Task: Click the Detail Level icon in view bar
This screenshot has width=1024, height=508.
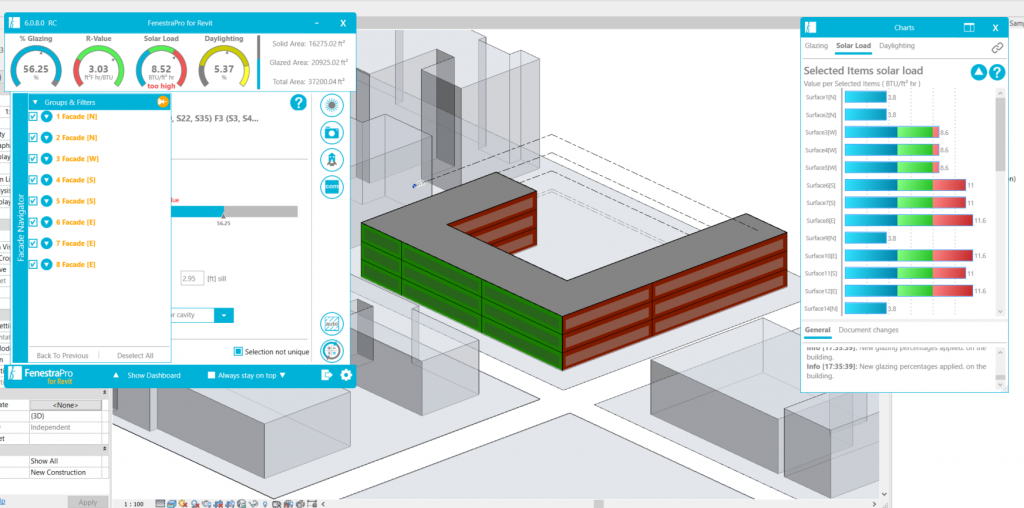Action: (160, 503)
